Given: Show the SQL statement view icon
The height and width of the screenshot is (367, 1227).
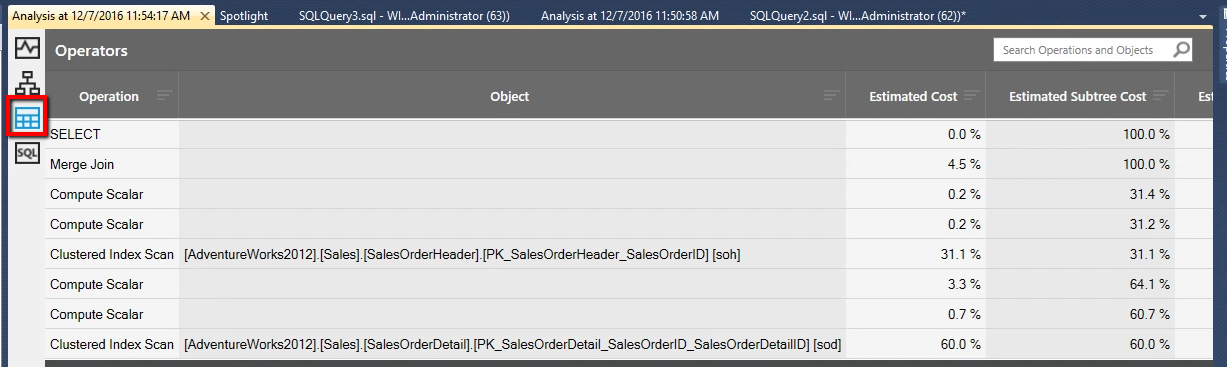Looking at the screenshot, I should [28, 152].
